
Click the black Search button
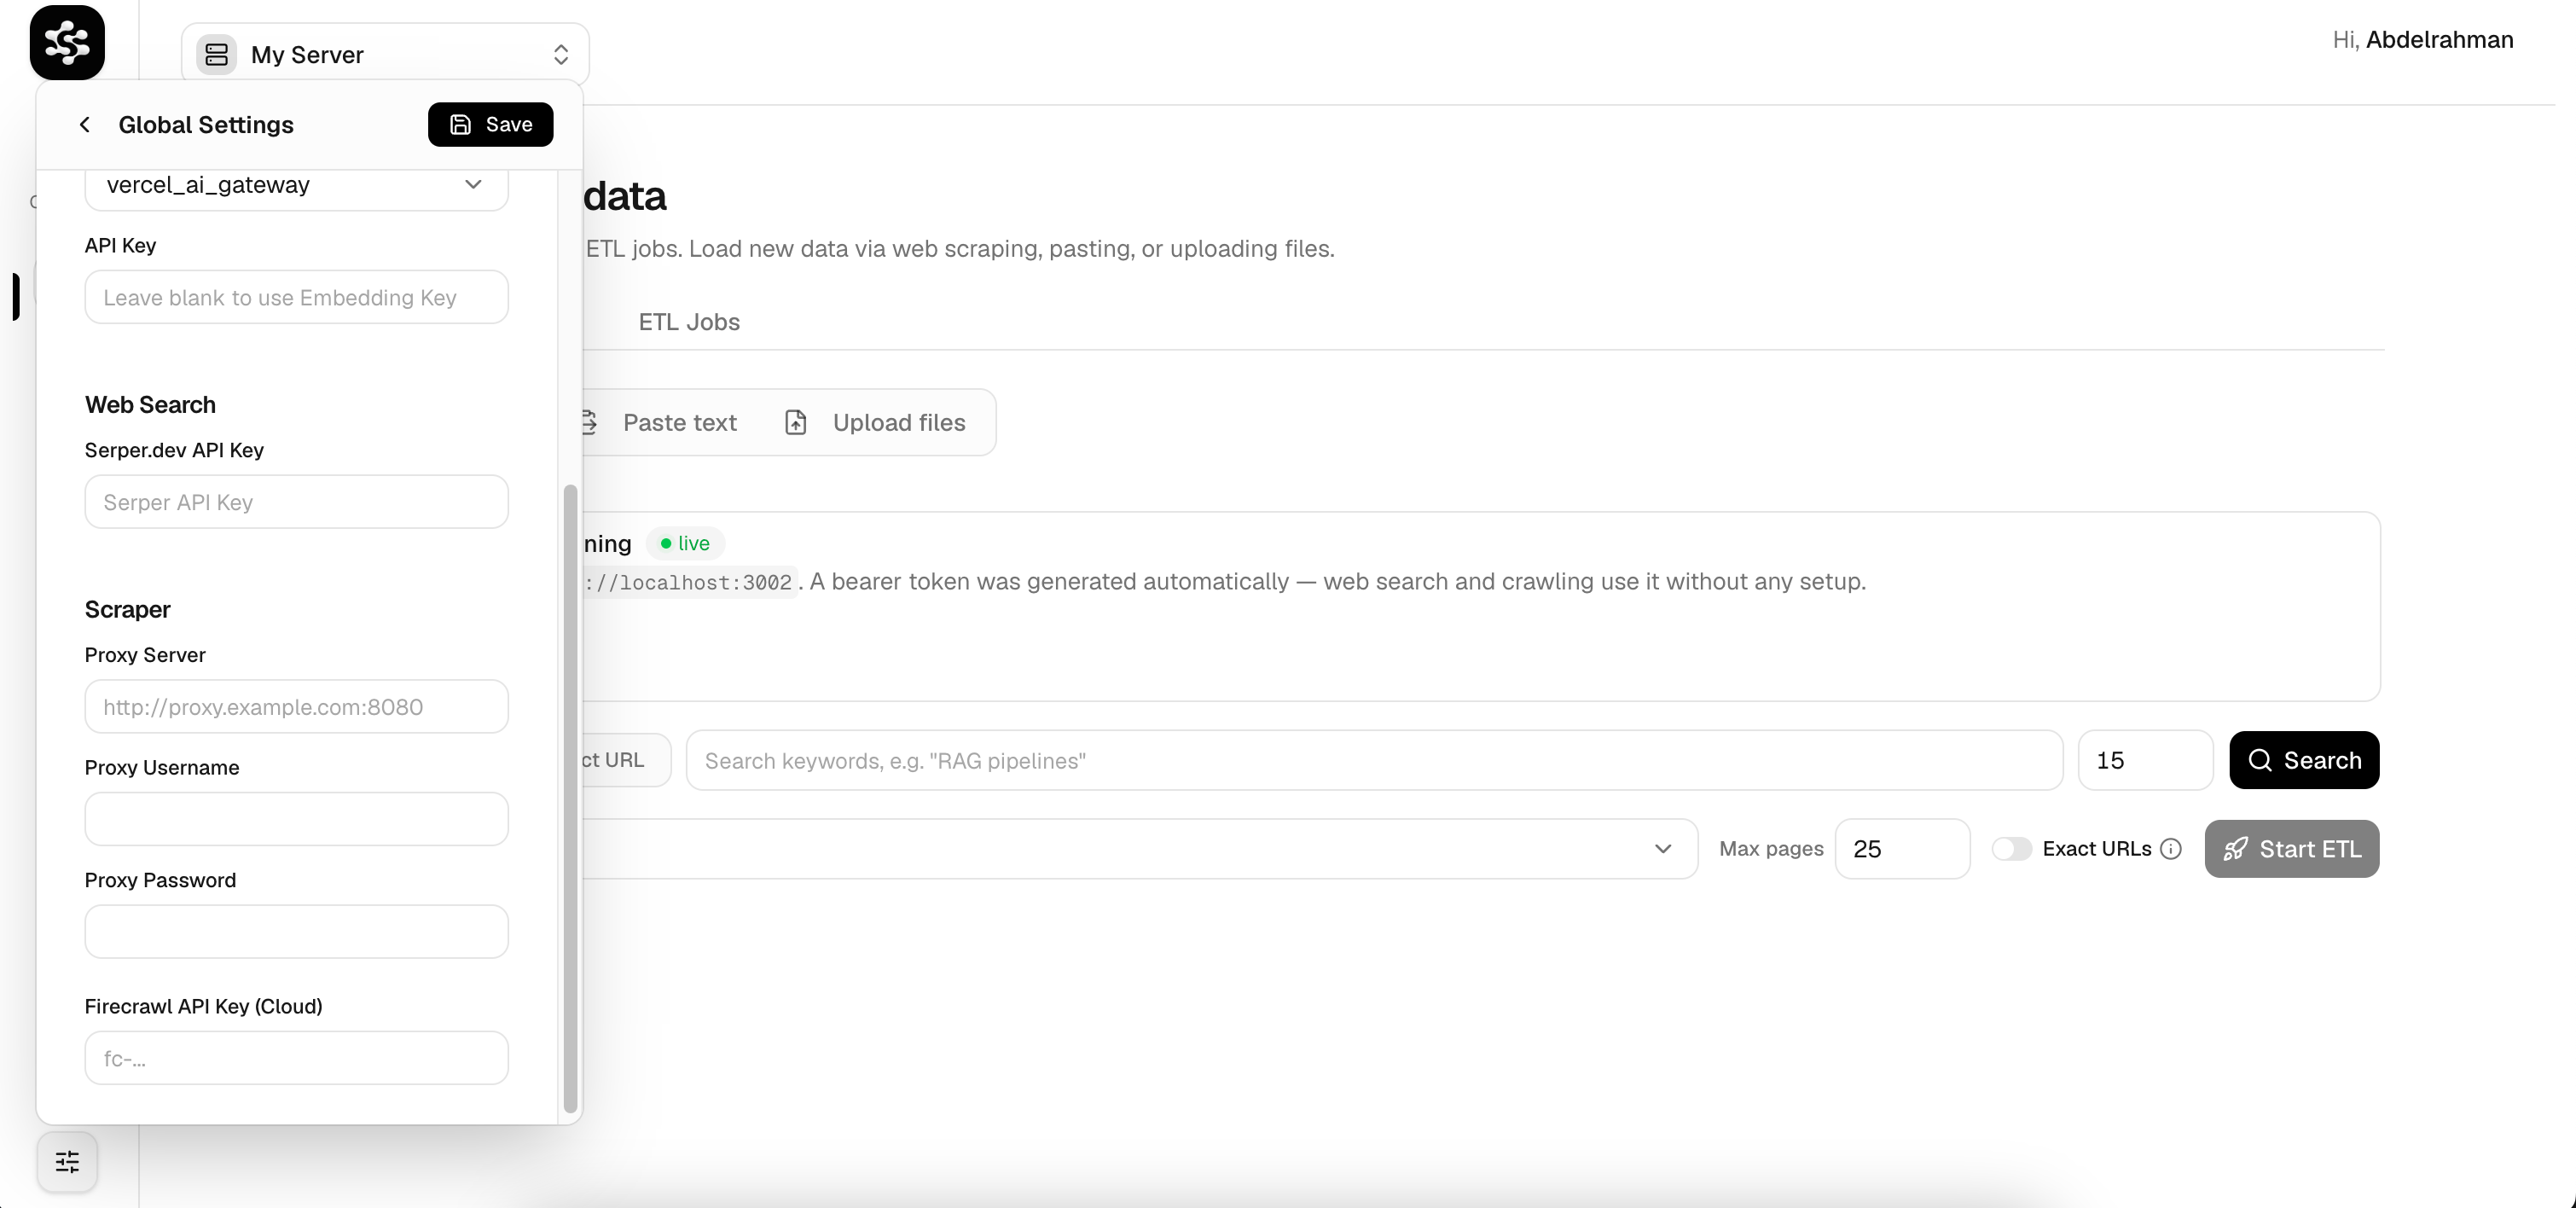(x=2304, y=761)
